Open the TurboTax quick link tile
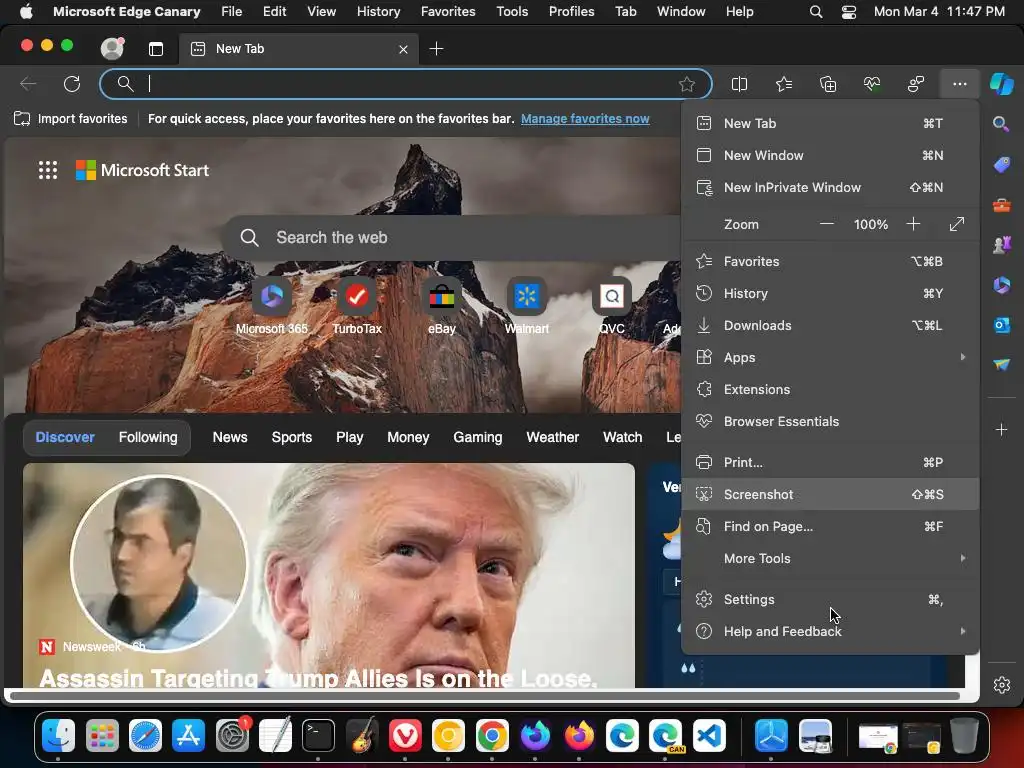1024x768 pixels. pos(357,306)
